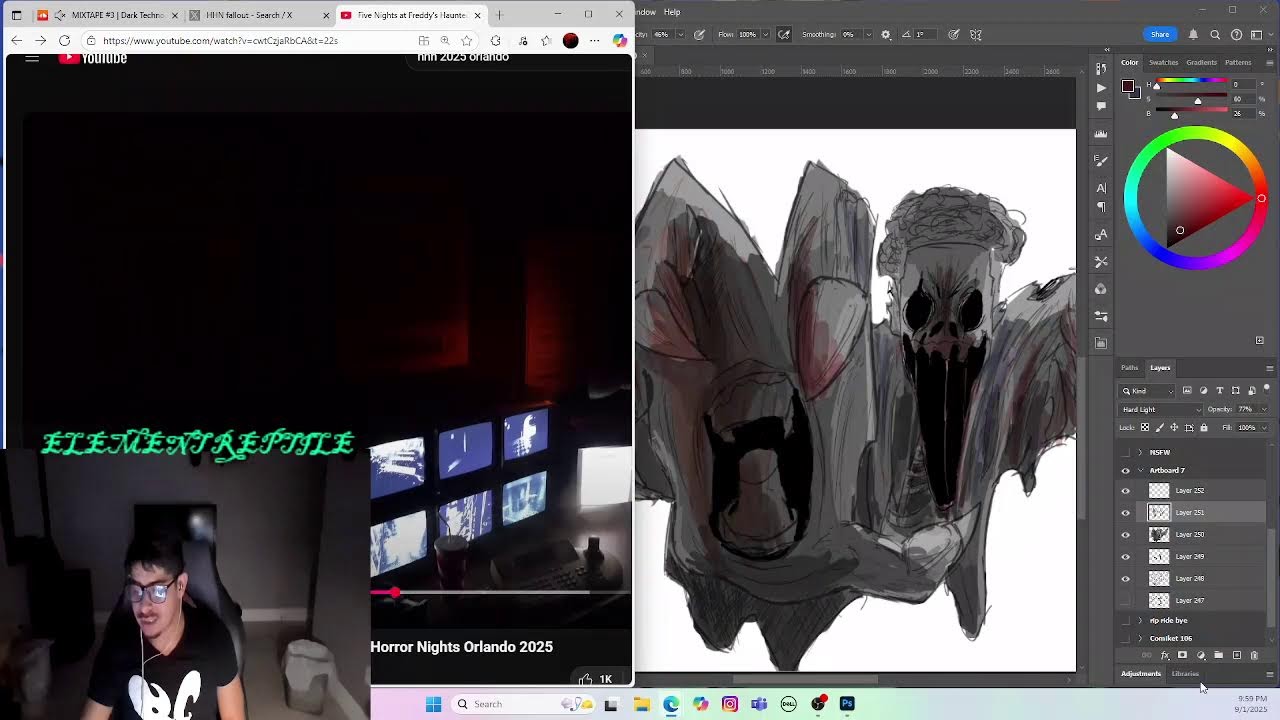Screen dimensions: 1280x720
Task: Click the smoothing options gear icon
Action: tap(885, 34)
